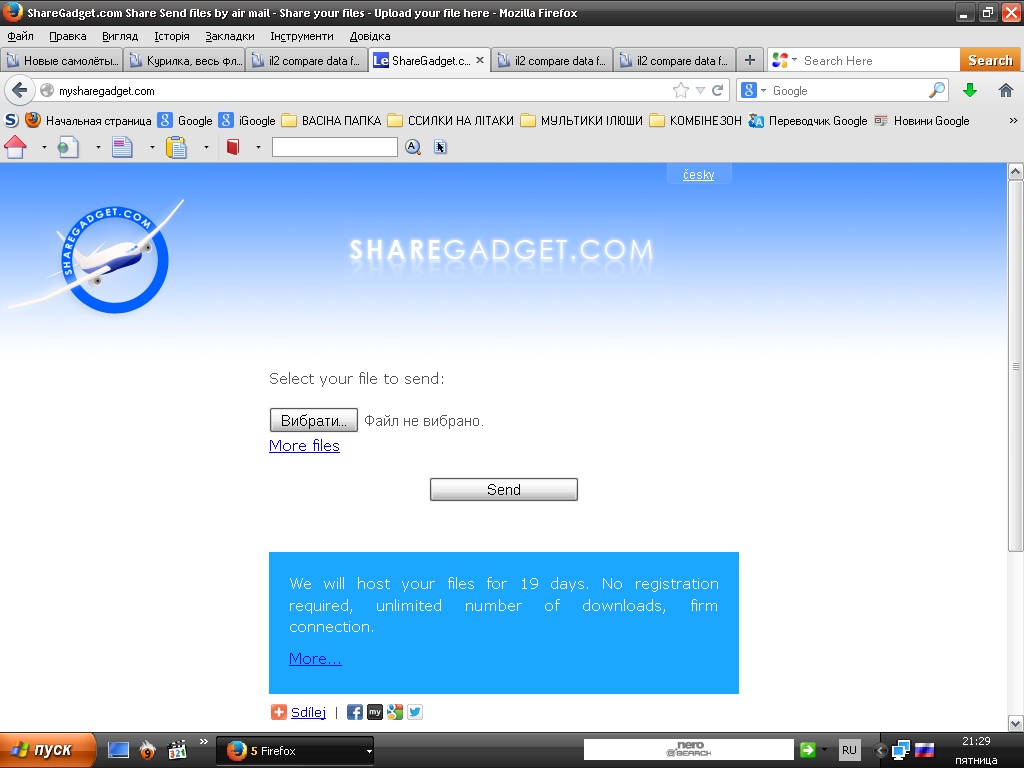Expand the dropdown beside the globe page icon

(x=98, y=148)
